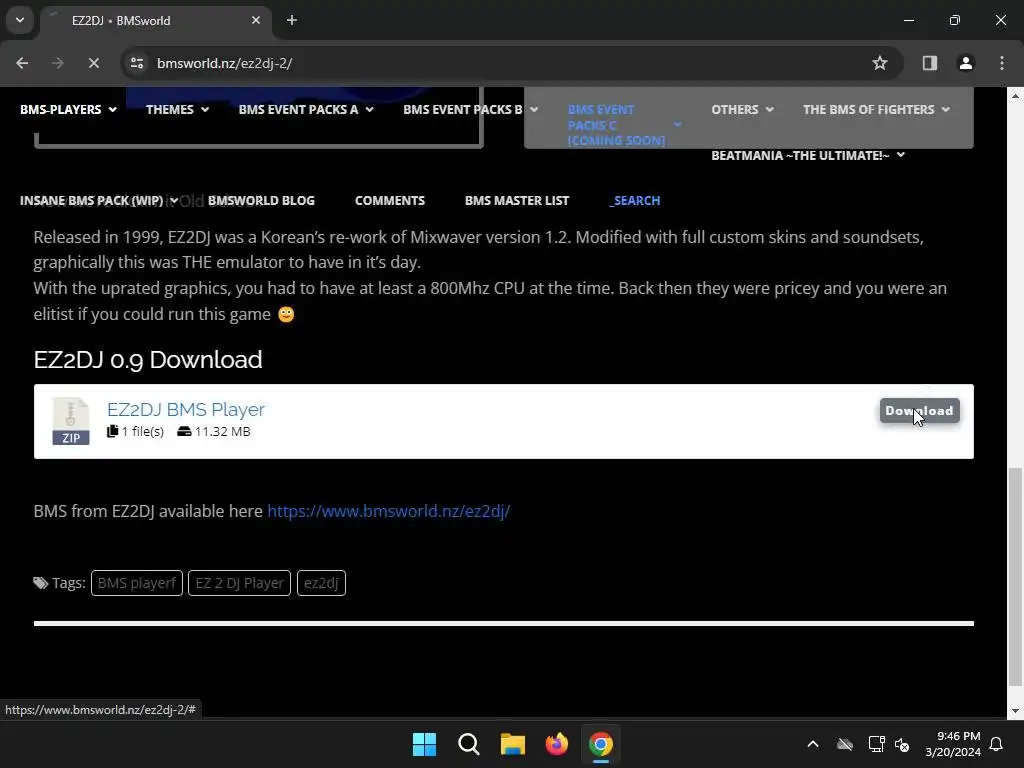Click the address bar URL
The height and width of the screenshot is (768, 1024).
[x=224, y=63]
